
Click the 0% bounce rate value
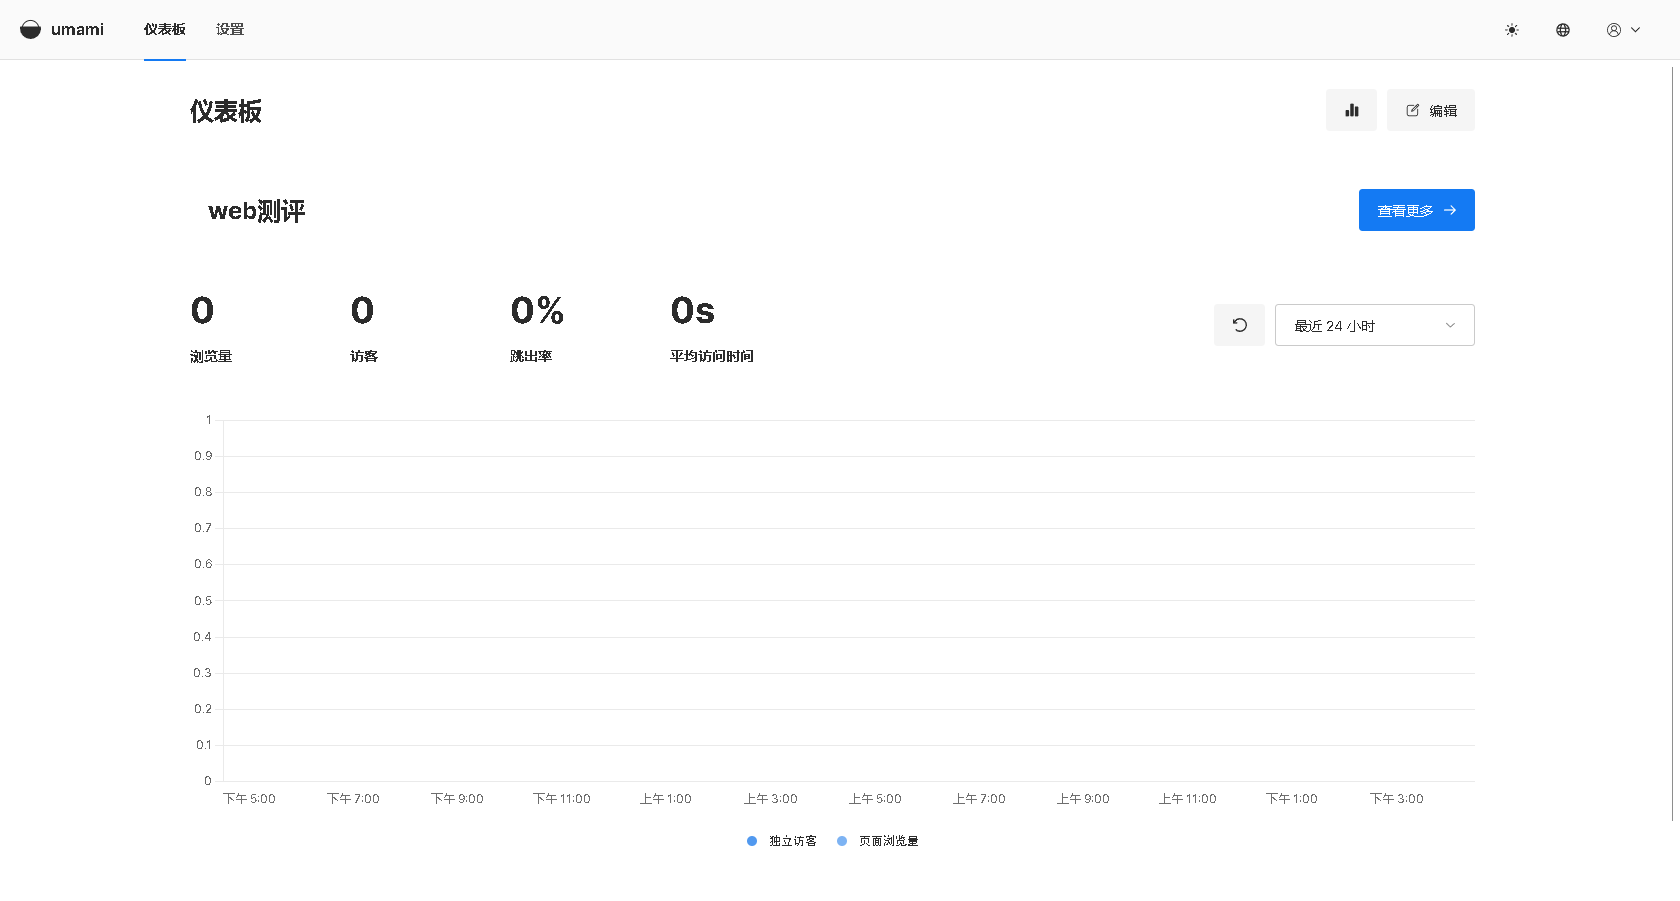pos(537,310)
